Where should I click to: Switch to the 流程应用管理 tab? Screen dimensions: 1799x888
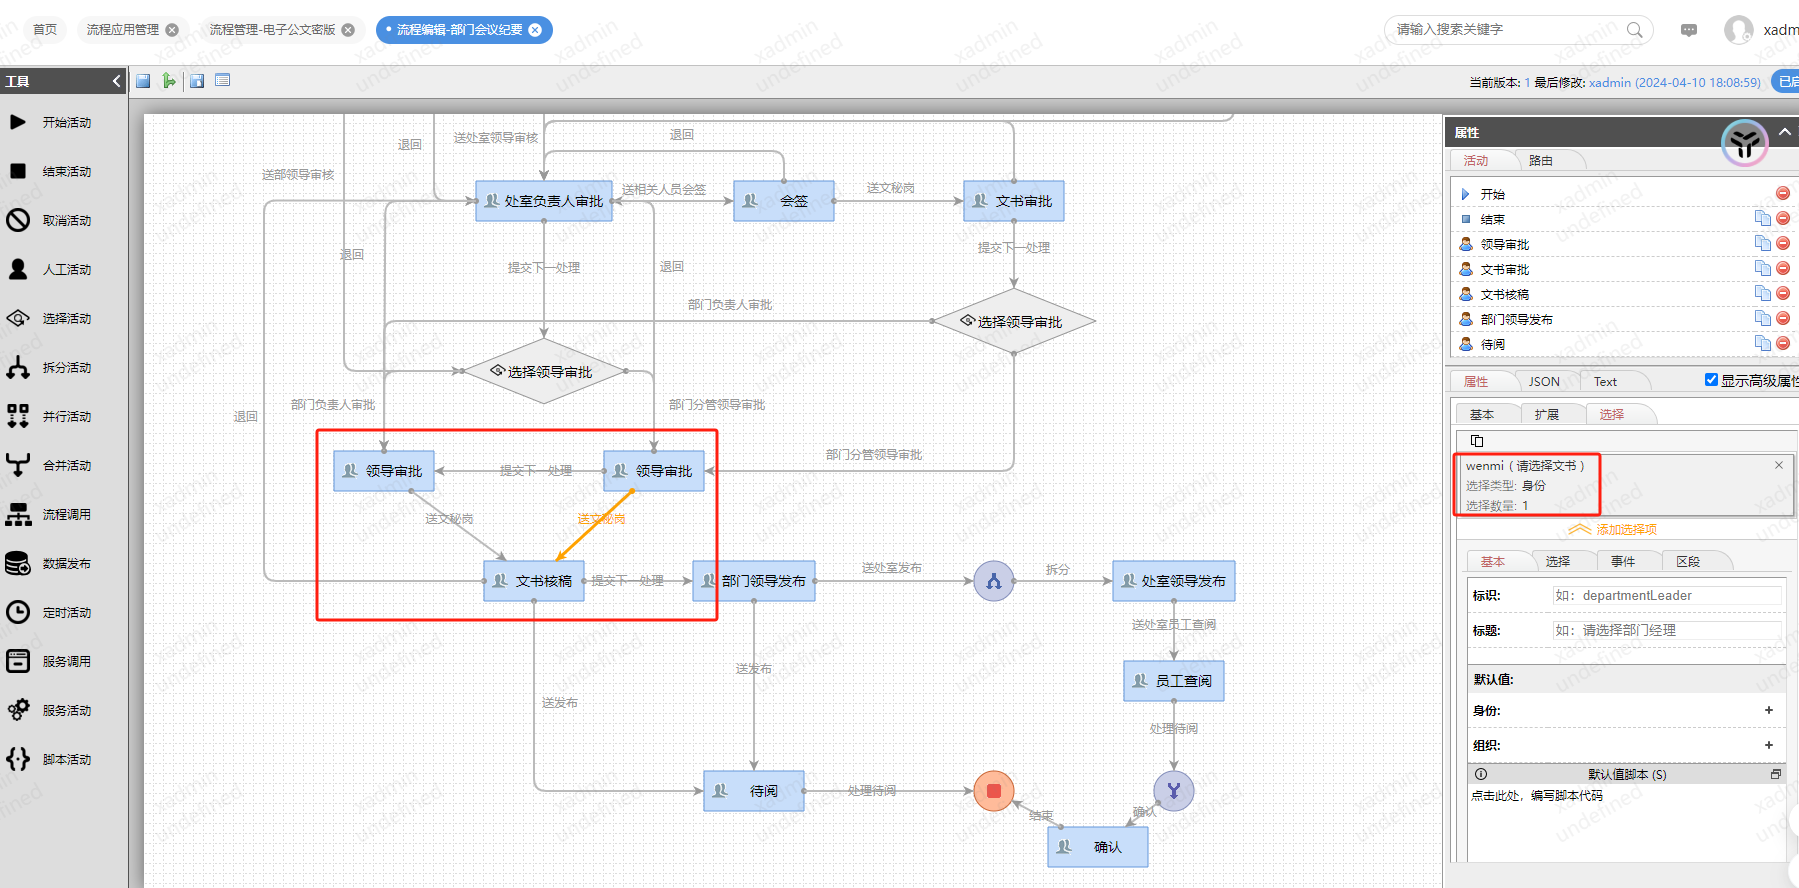pos(123,30)
